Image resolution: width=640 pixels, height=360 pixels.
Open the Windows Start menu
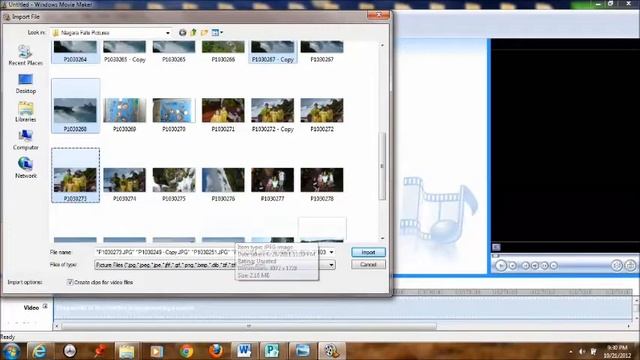[11, 351]
